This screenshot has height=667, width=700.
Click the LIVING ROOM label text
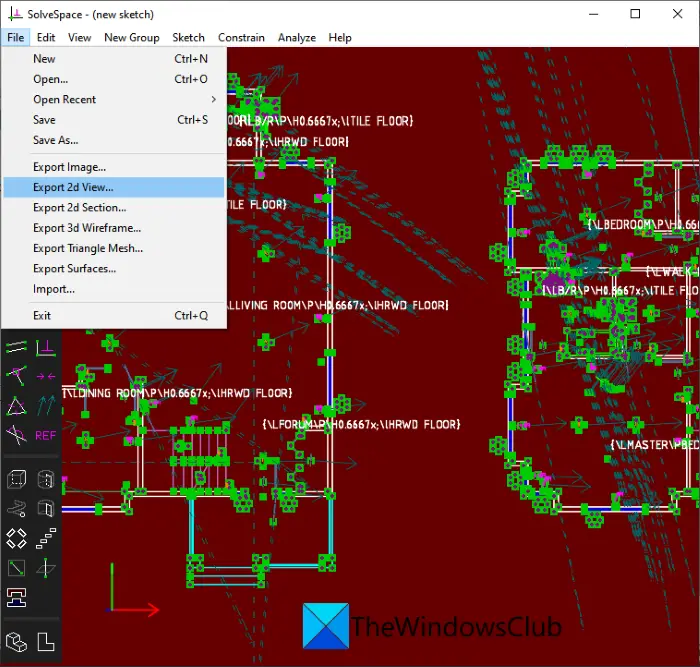tap(340, 305)
